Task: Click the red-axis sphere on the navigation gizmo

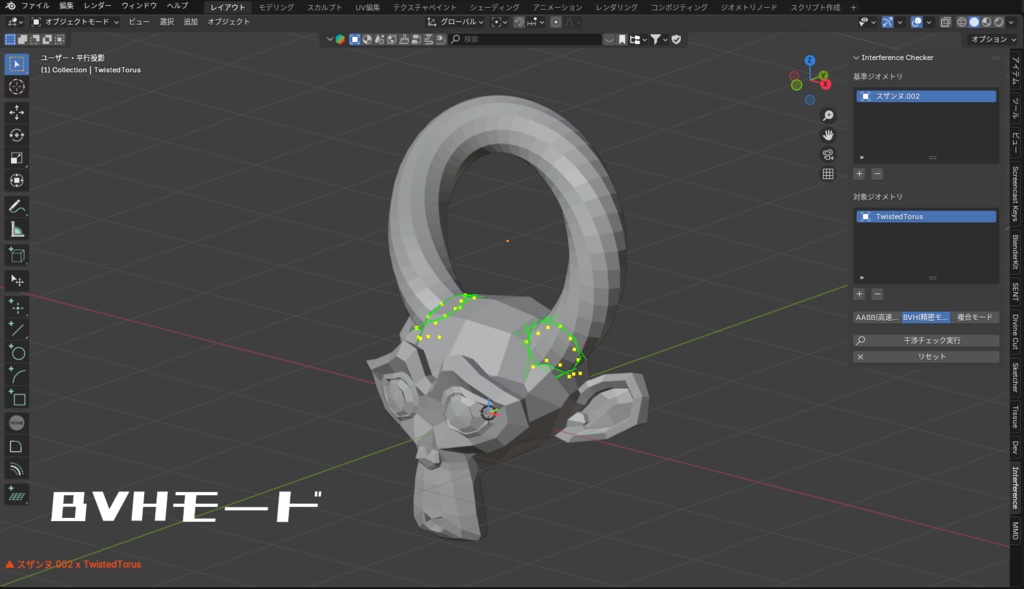Action: tap(825, 84)
